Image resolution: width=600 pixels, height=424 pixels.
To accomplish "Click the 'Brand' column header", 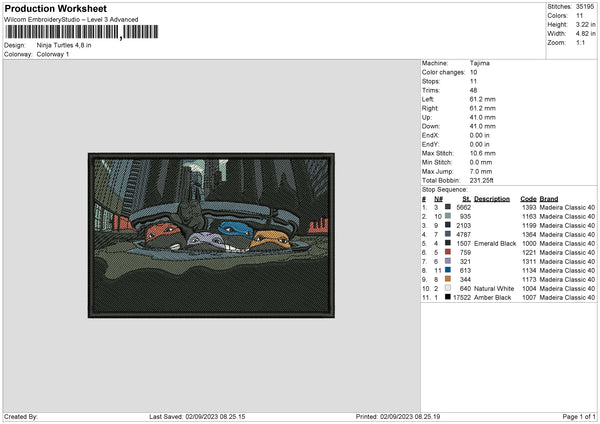I will (x=549, y=199).
